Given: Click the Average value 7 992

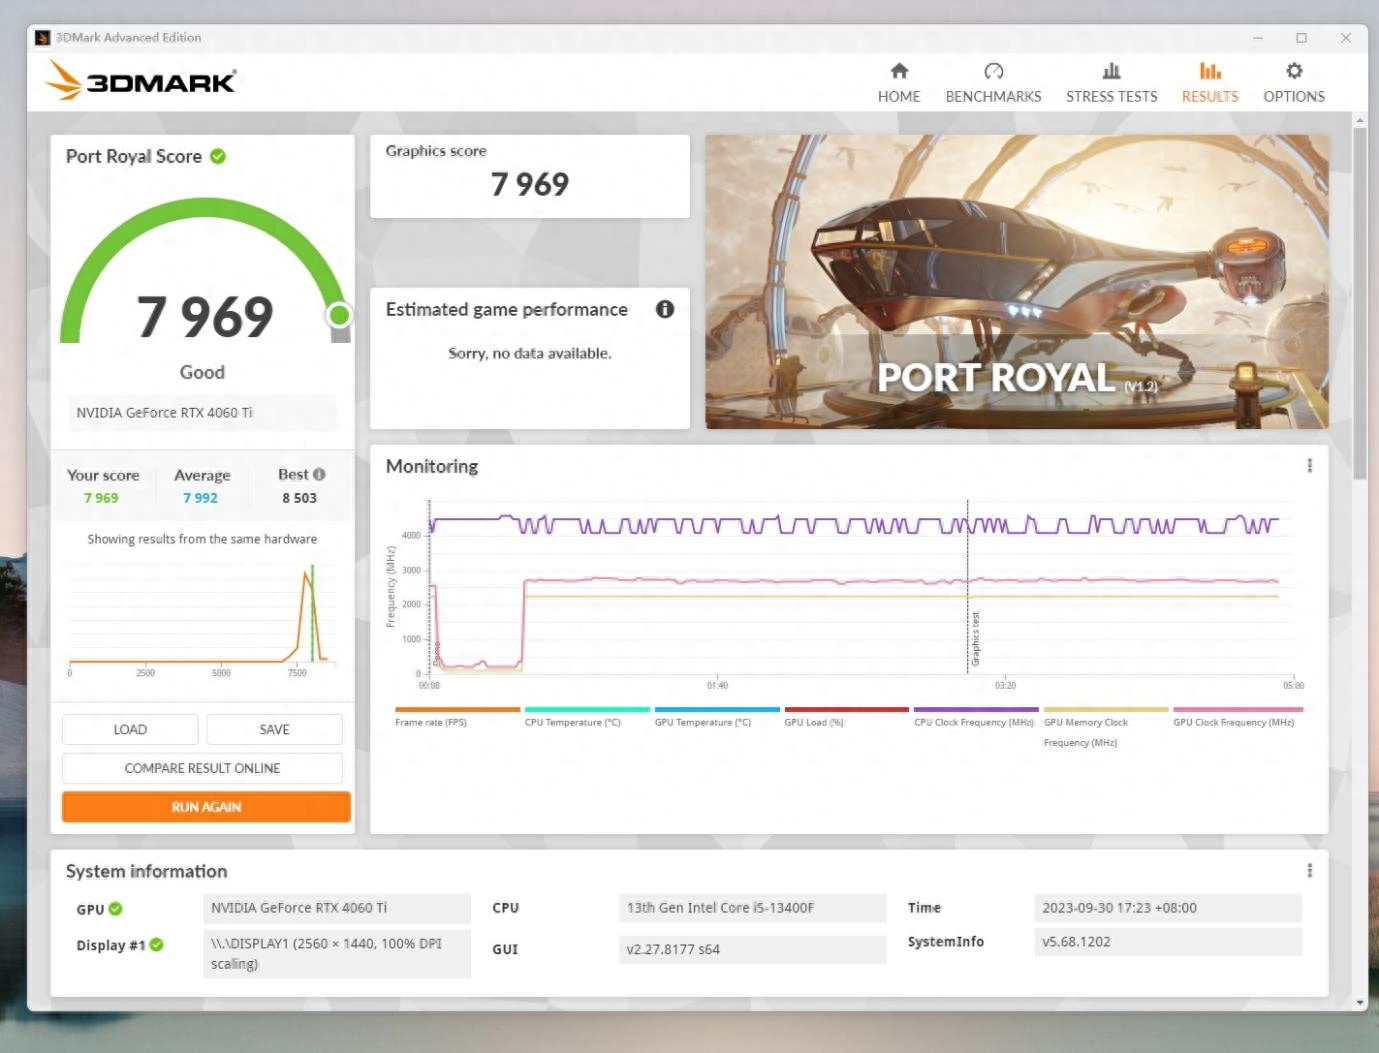Looking at the screenshot, I should pos(200,498).
